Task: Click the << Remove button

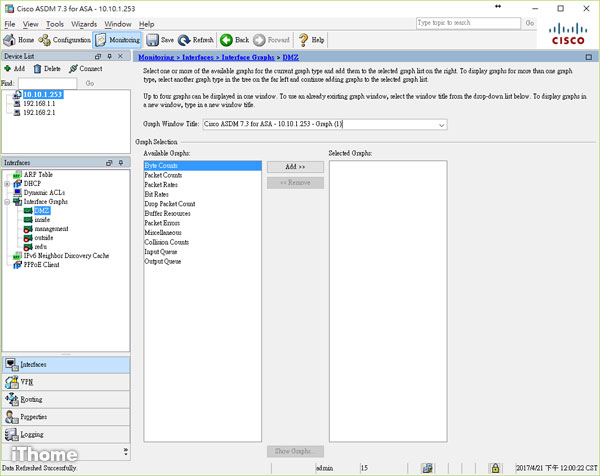Action: [x=295, y=183]
